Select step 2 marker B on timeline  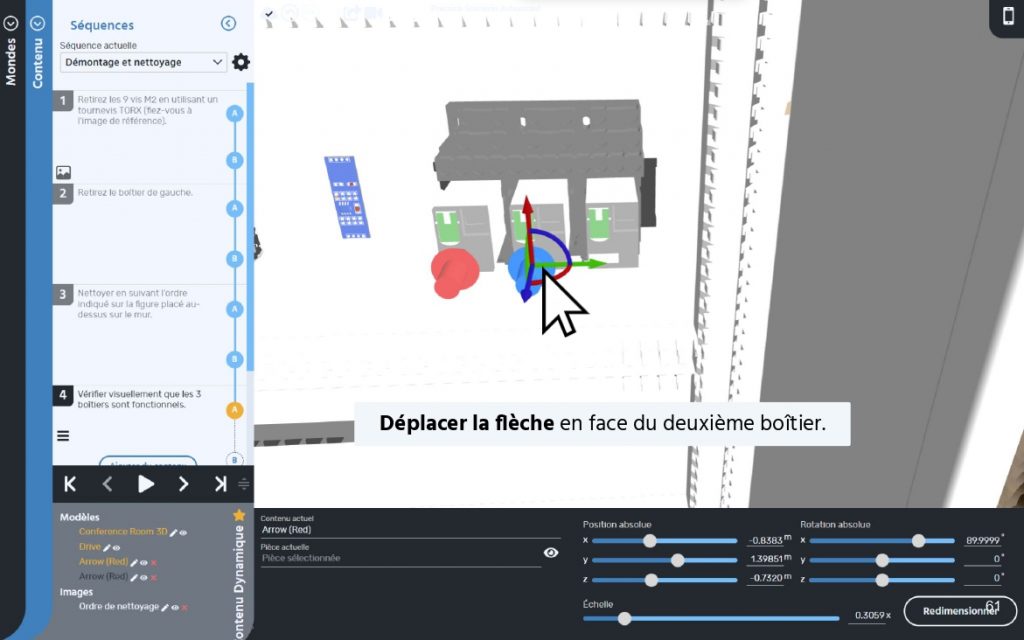tap(234, 259)
